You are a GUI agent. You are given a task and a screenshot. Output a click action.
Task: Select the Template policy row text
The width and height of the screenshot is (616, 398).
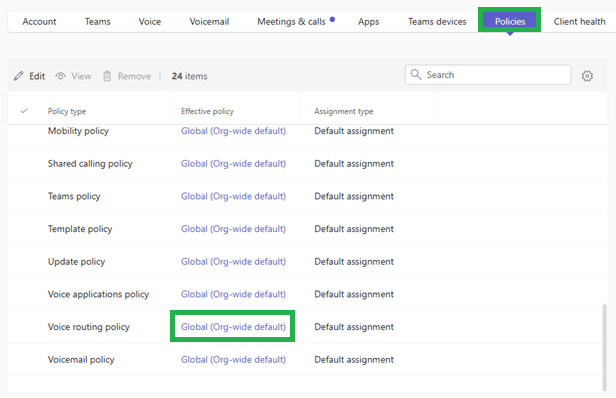coord(80,229)
